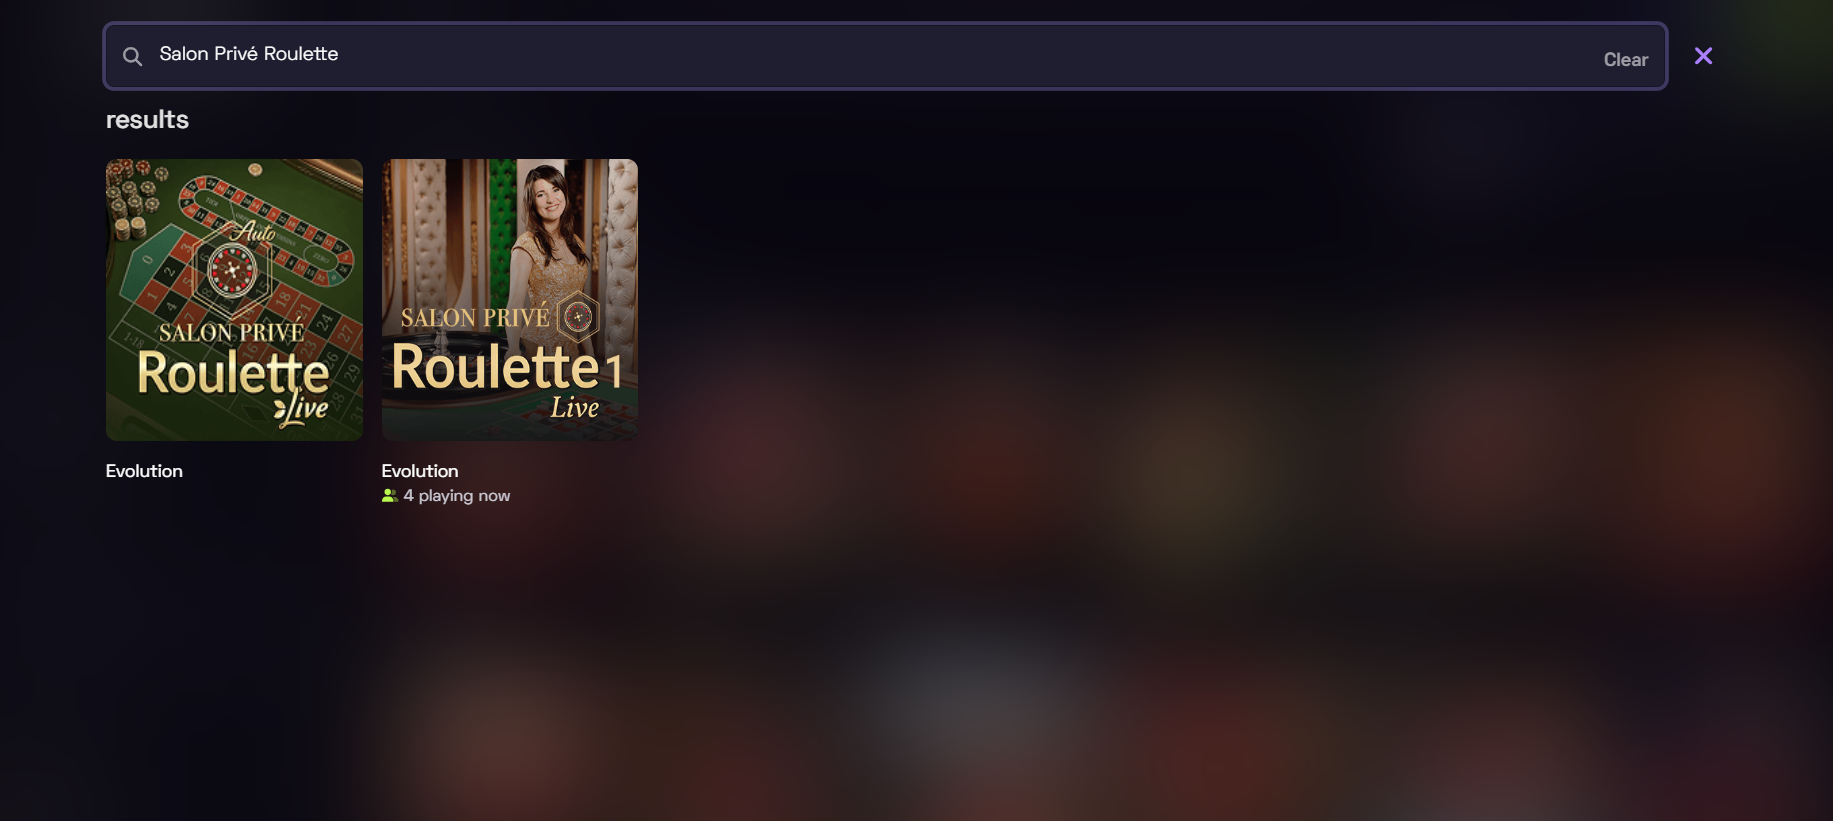Screen dimensions: 1833x821
Task: Click the 'results' heading
Action: tap(147, 119)
